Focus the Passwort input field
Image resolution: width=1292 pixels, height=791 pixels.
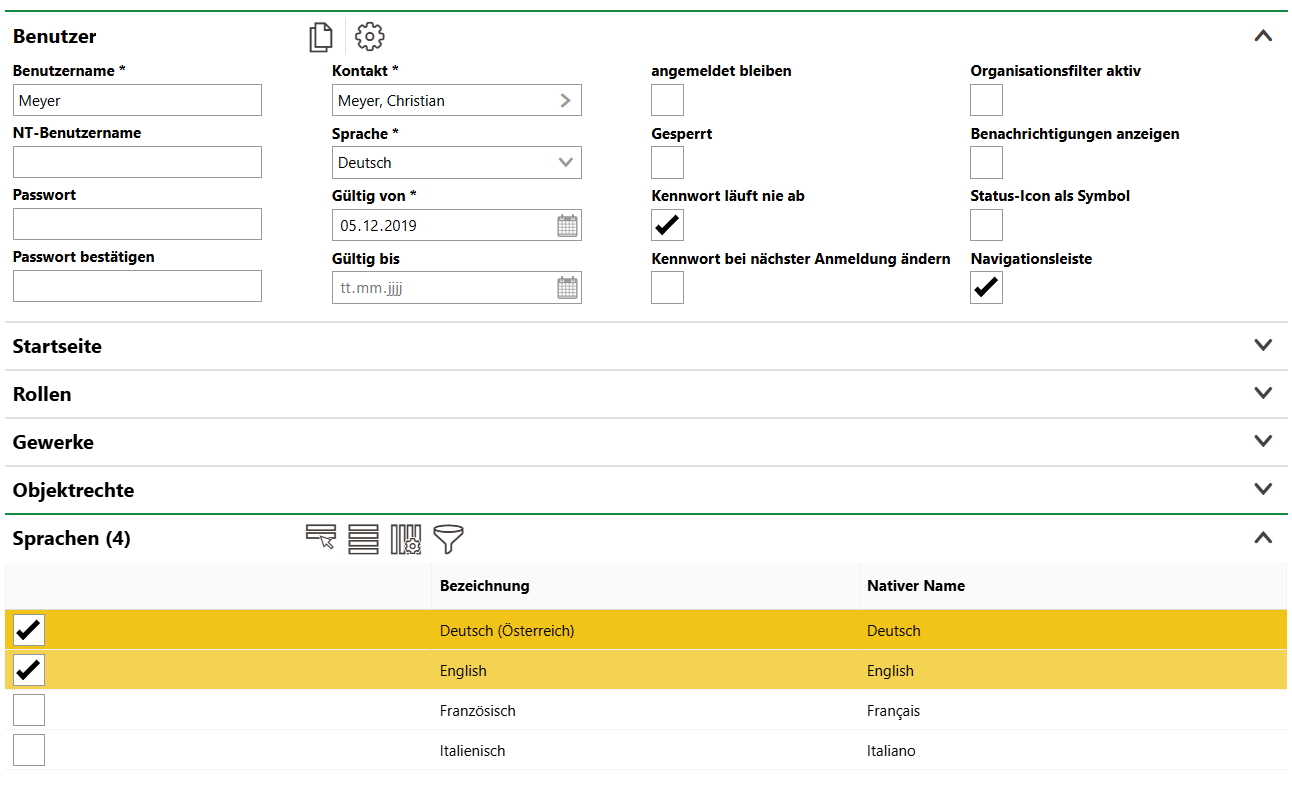click(137, 224)
